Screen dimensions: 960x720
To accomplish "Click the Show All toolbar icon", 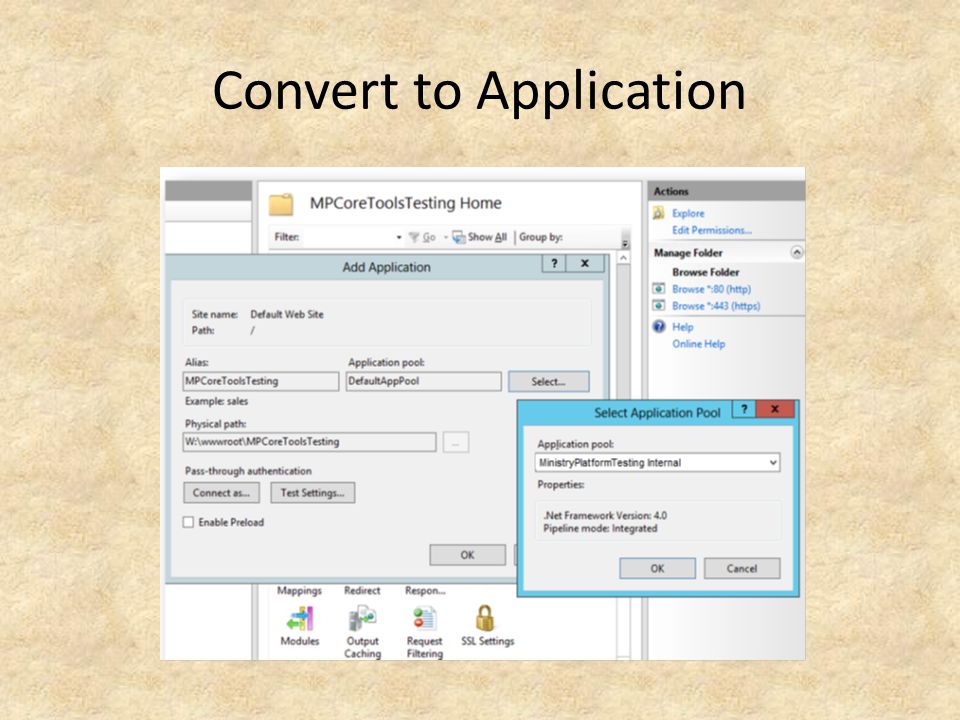I will (459, 237).
